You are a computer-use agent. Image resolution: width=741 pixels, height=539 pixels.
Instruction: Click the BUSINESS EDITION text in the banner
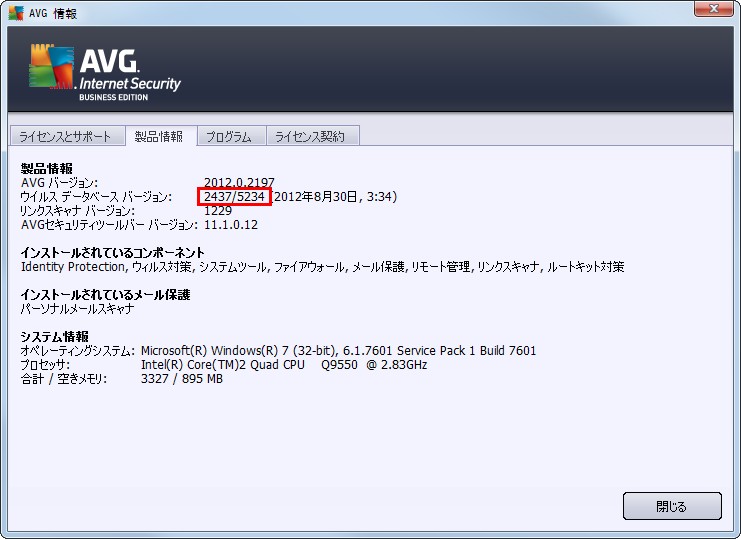[x=113, y=97]
